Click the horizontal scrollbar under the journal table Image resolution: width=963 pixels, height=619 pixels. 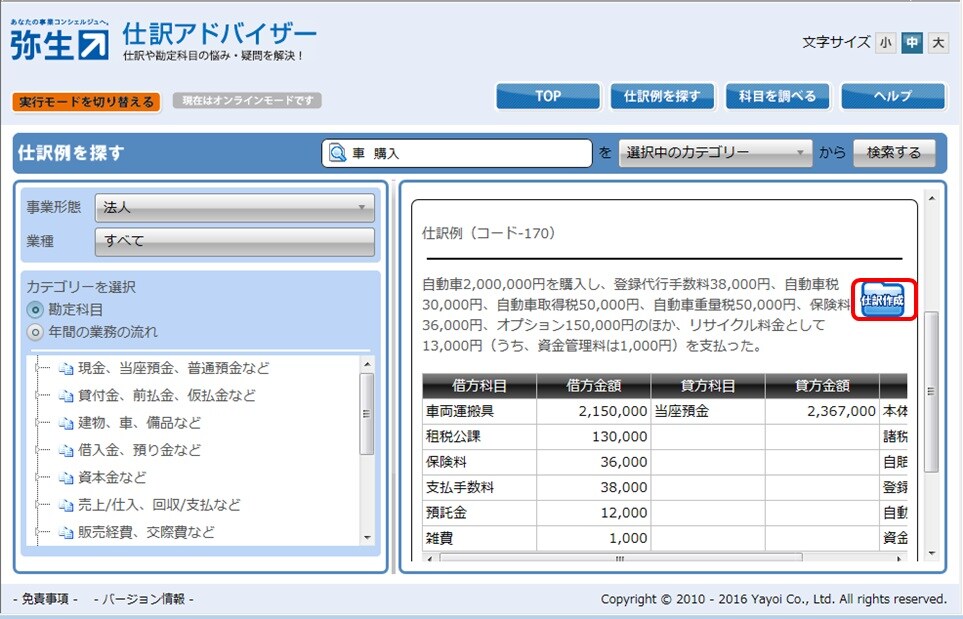618,559
